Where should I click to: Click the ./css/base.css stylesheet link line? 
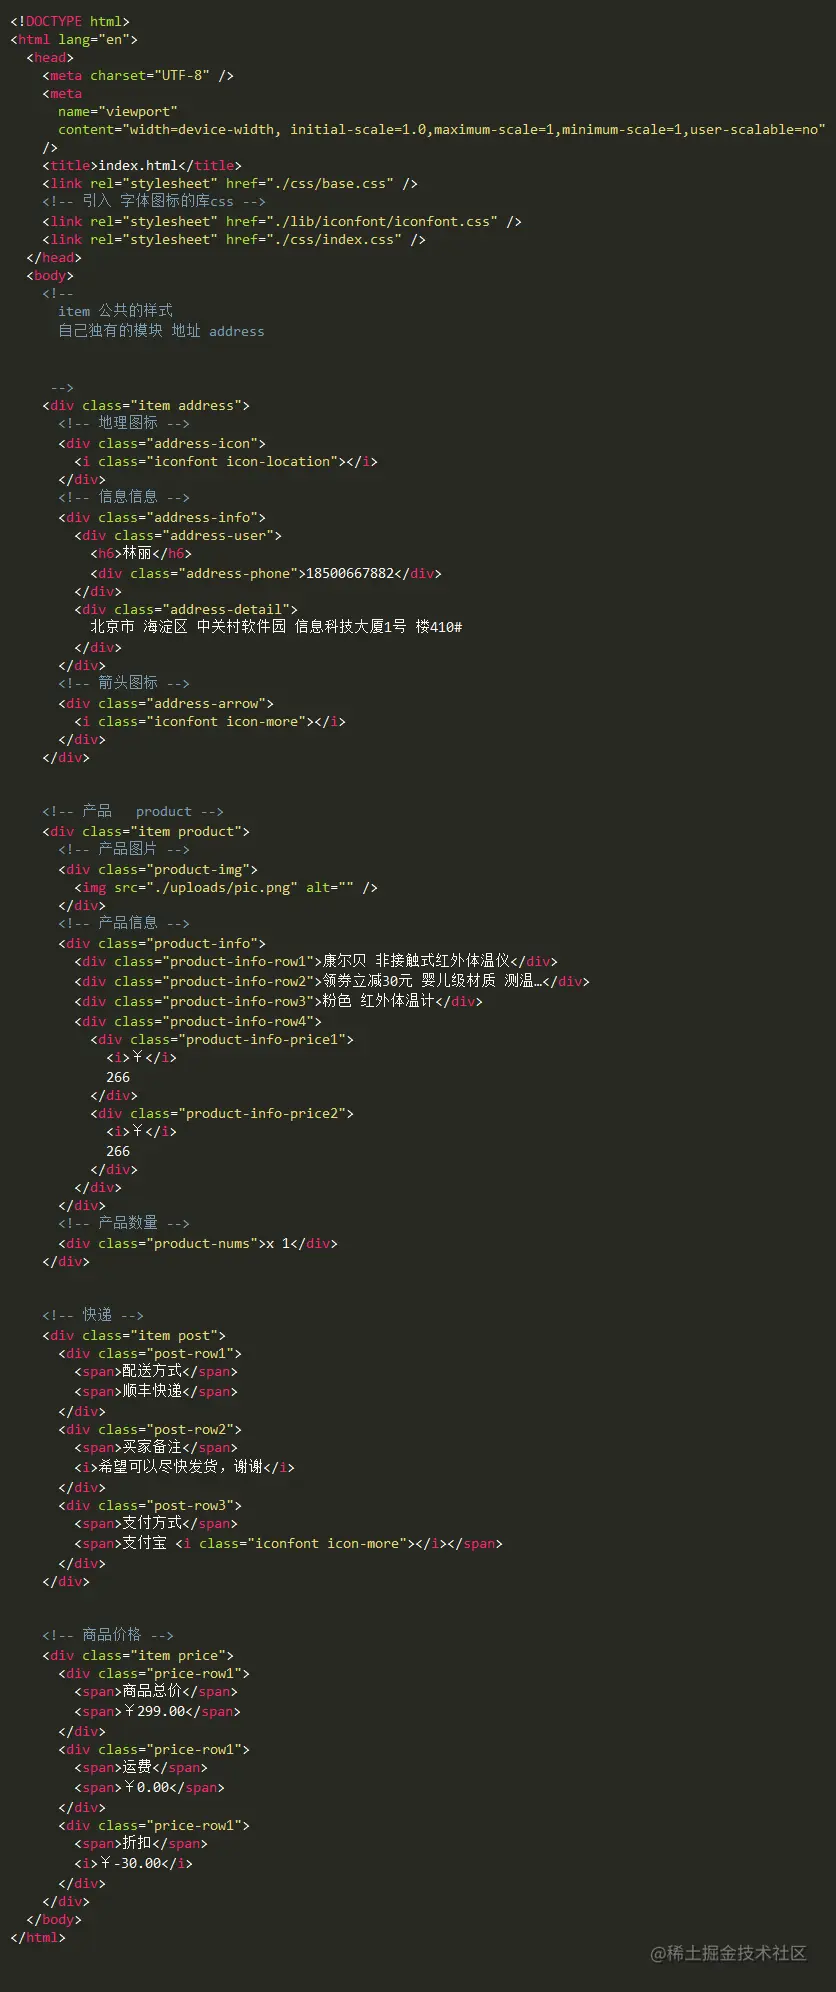click(x=230, y=183)
